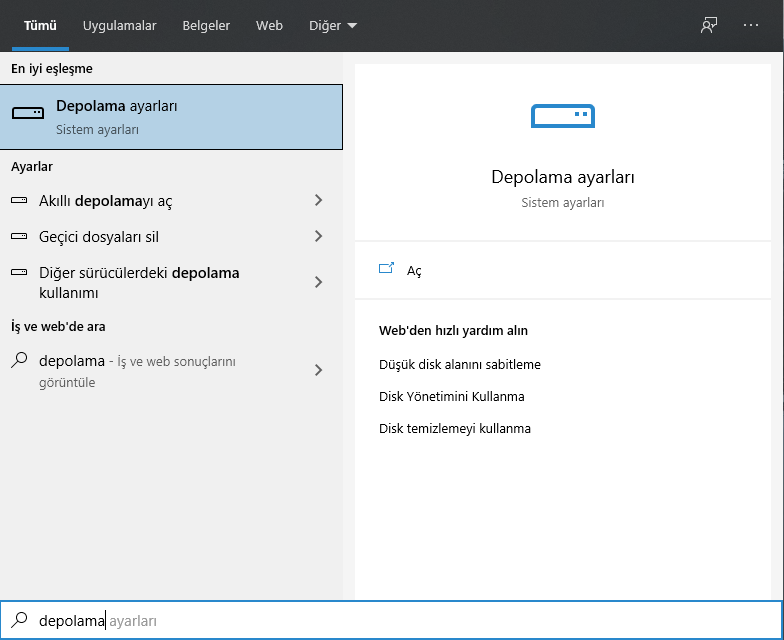Select the Geçici dosyaları sil setting result
The width and height of the screenshot is (784, 640).
click(172, 236)
